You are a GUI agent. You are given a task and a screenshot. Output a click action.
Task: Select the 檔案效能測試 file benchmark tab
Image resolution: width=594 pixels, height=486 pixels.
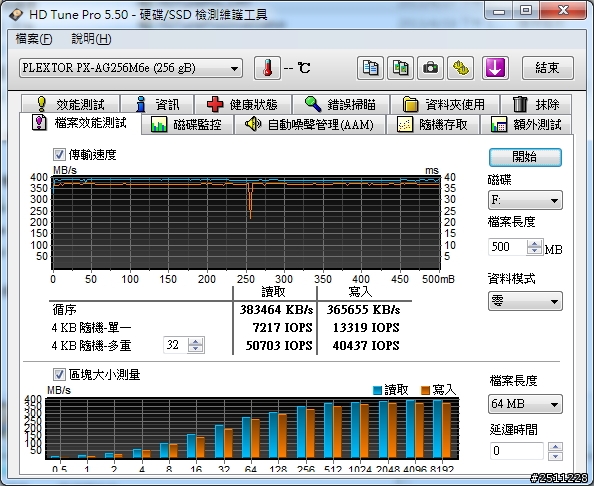(x=80, y=123)
